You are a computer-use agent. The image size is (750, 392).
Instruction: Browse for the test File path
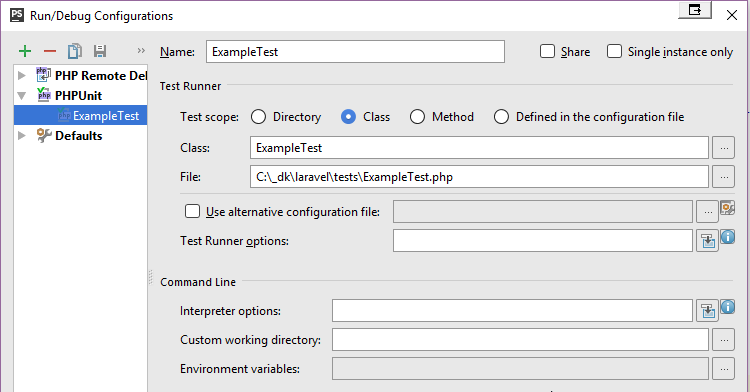click(x=724, y=177)
